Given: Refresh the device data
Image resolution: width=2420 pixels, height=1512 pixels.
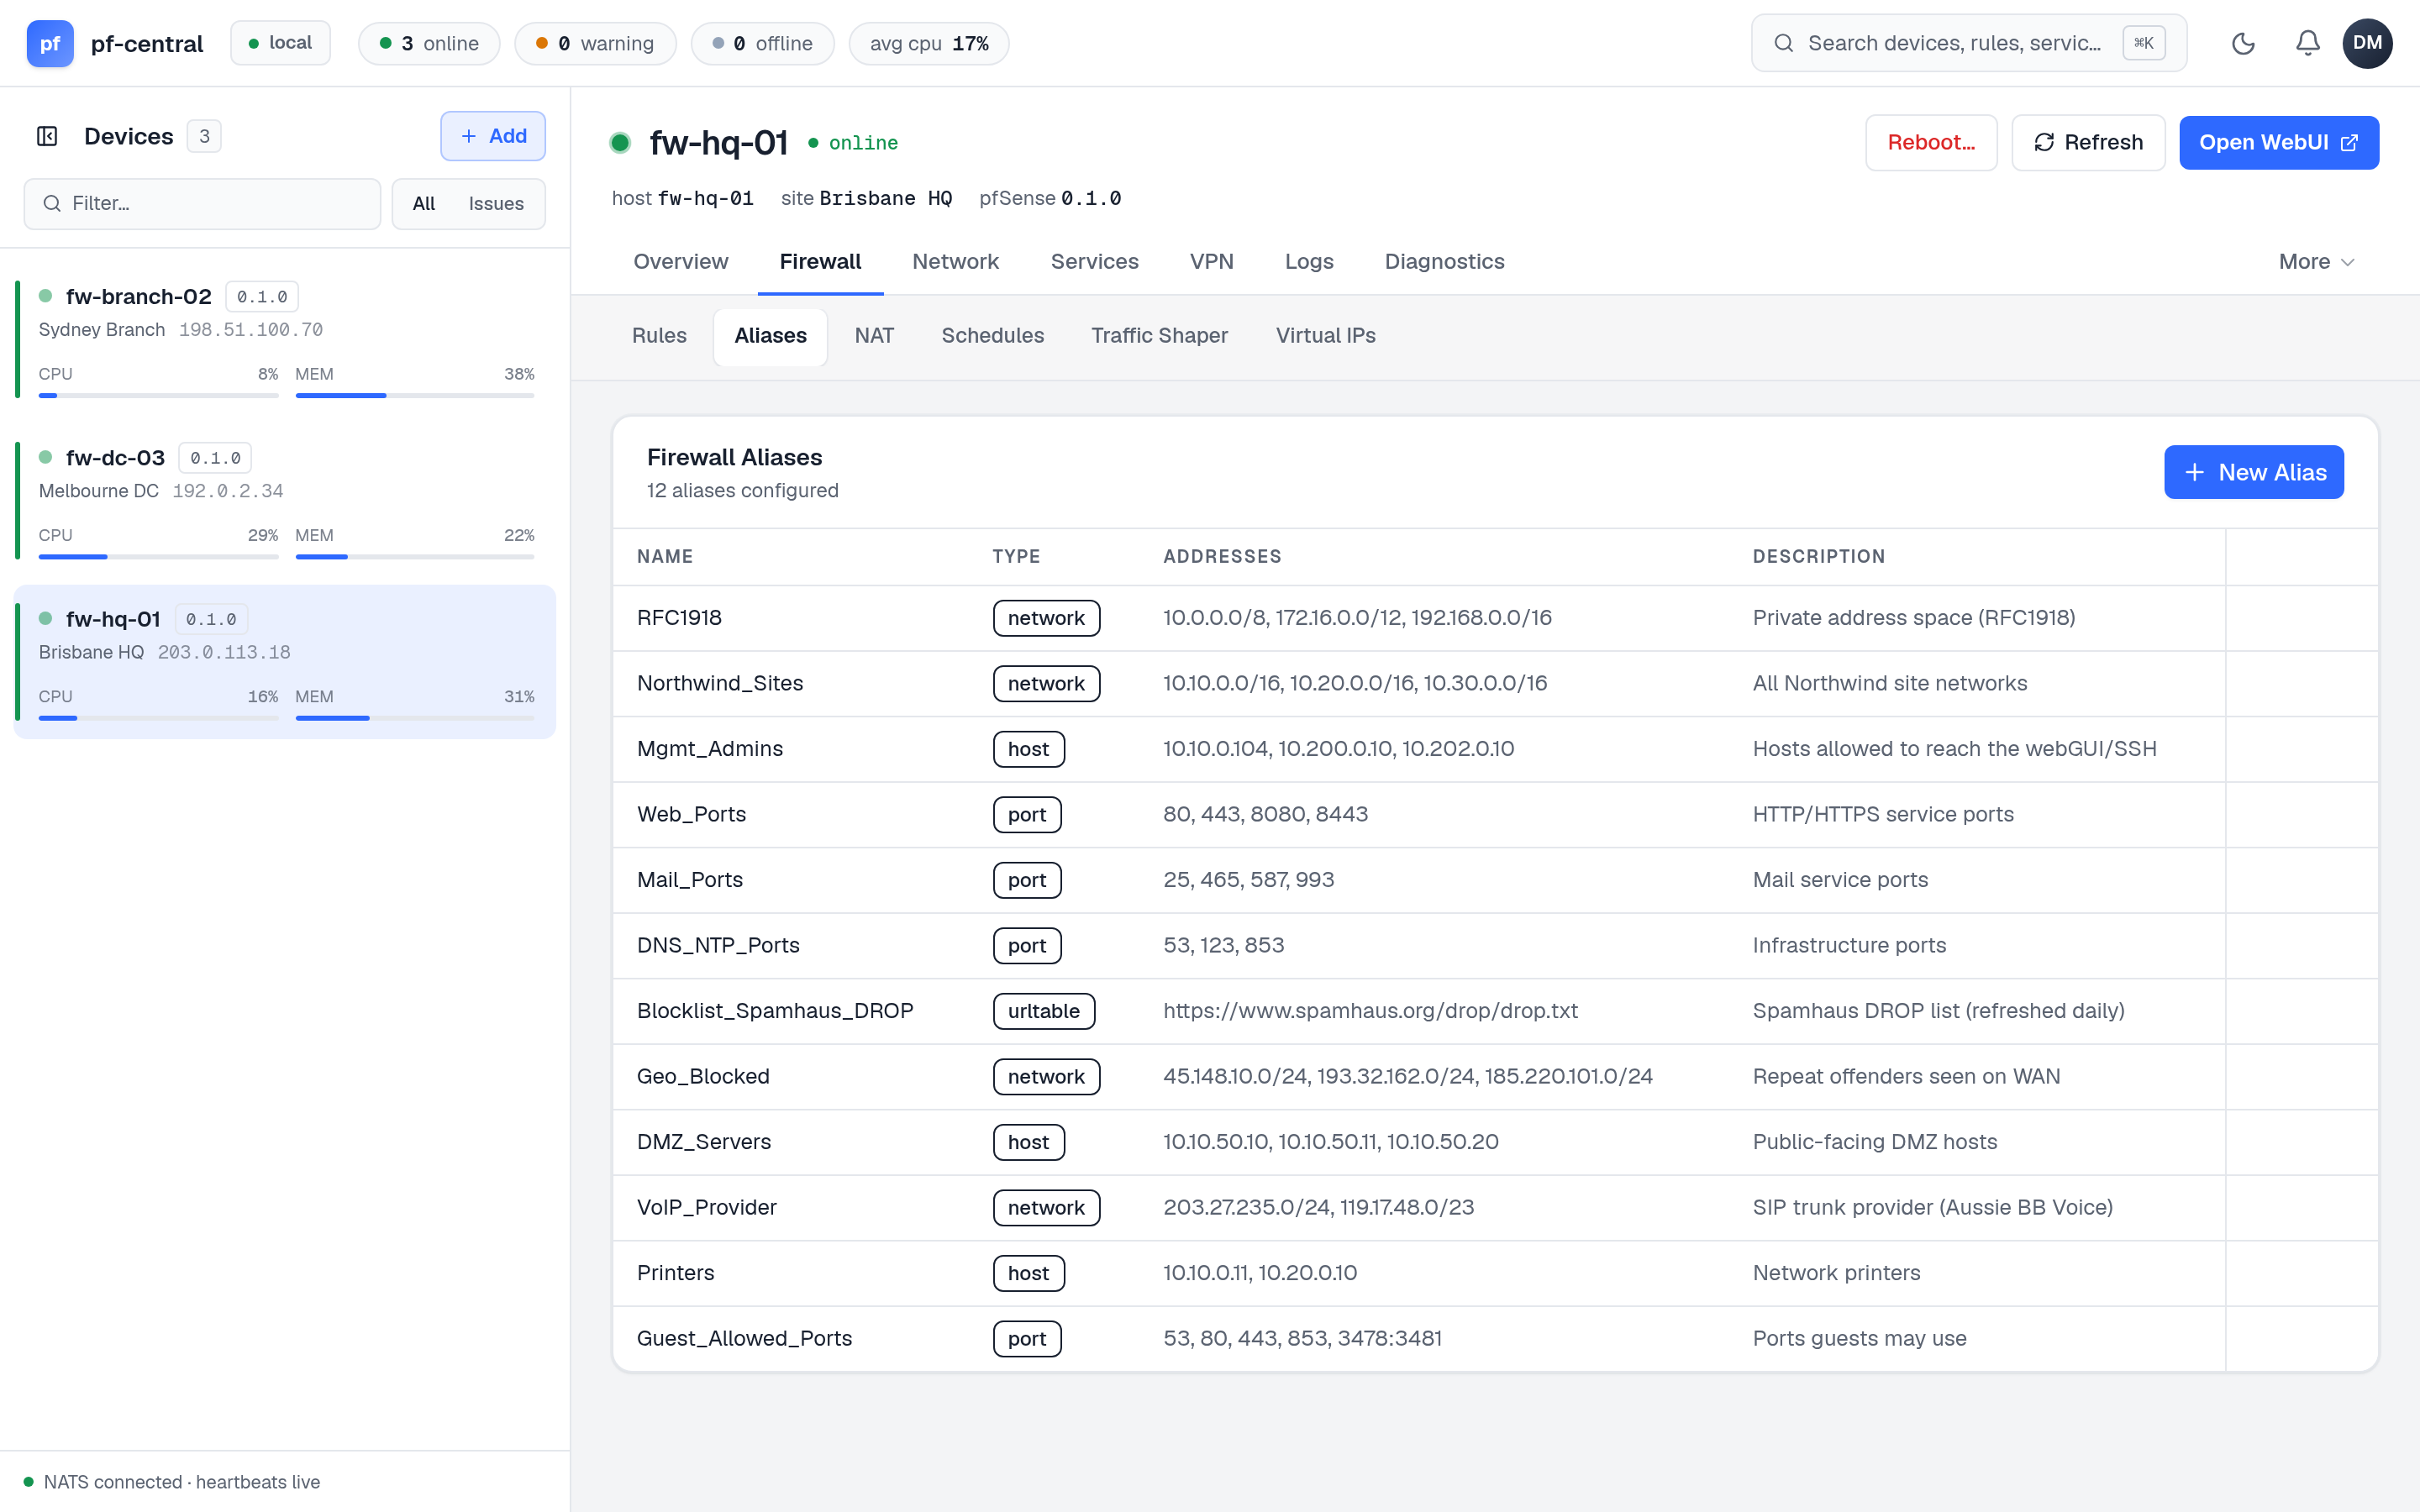Looking at the screenshot, I should (2088, 142).
